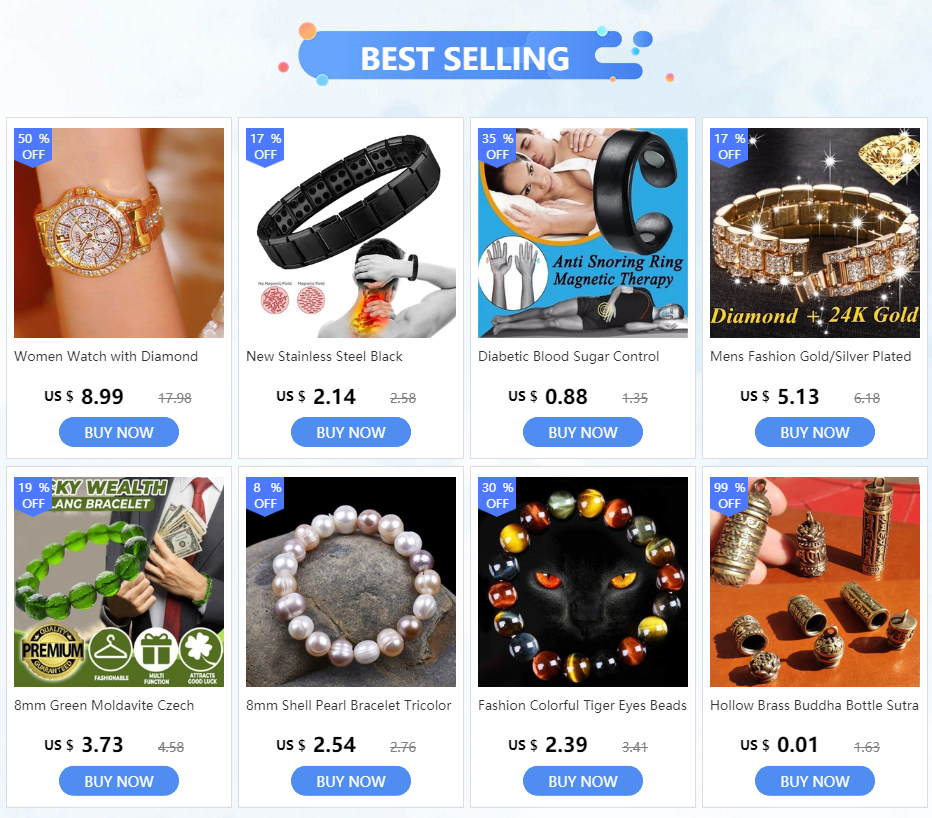Click the BEST SELLING banner
The height and width of the screenshot is (818, 932).
pyautogui.click(x=465, y=55)
